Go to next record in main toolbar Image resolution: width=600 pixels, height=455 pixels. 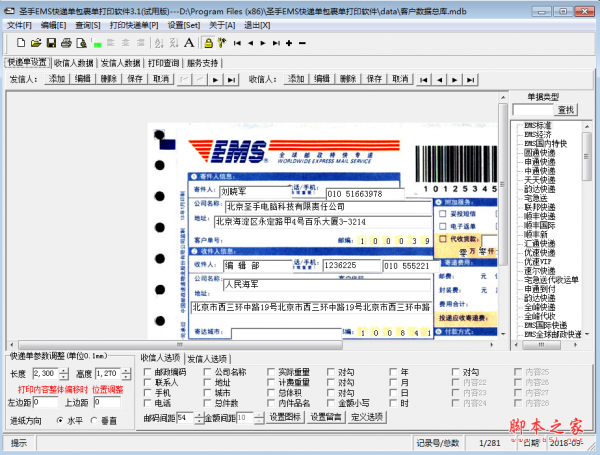(x=263, y=43)
